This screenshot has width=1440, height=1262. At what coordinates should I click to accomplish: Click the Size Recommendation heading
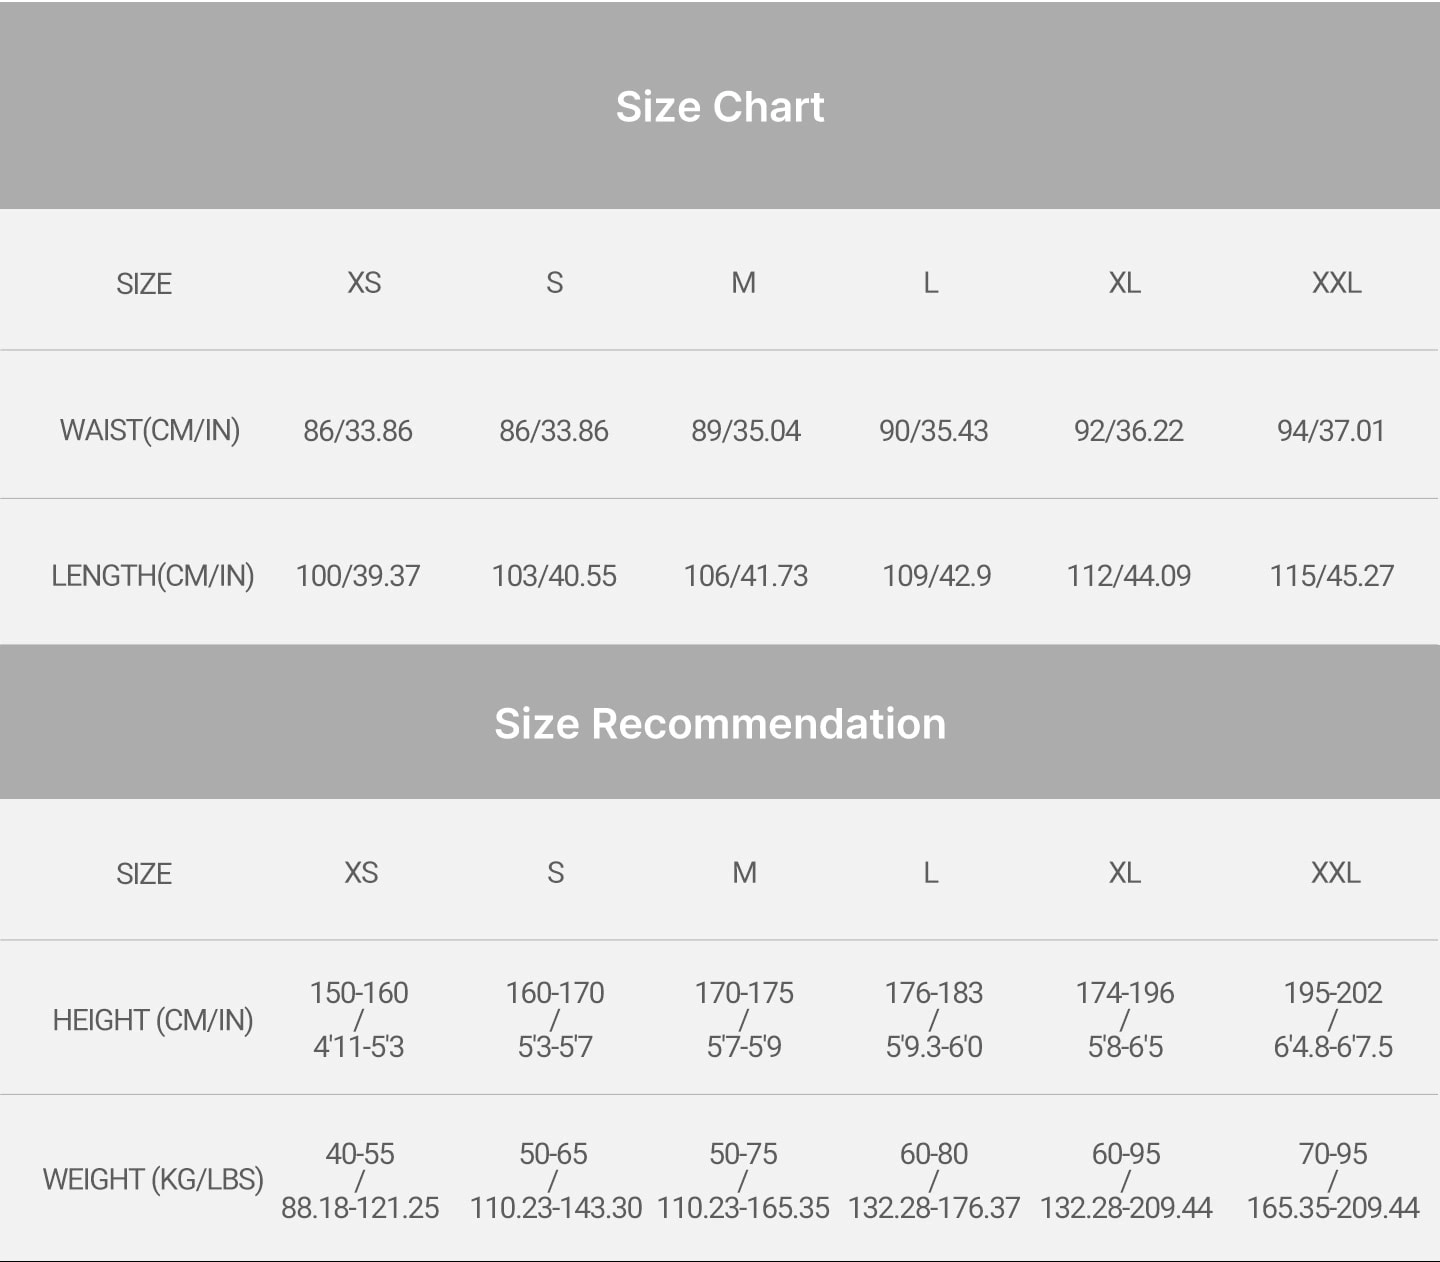coord(720,723)
